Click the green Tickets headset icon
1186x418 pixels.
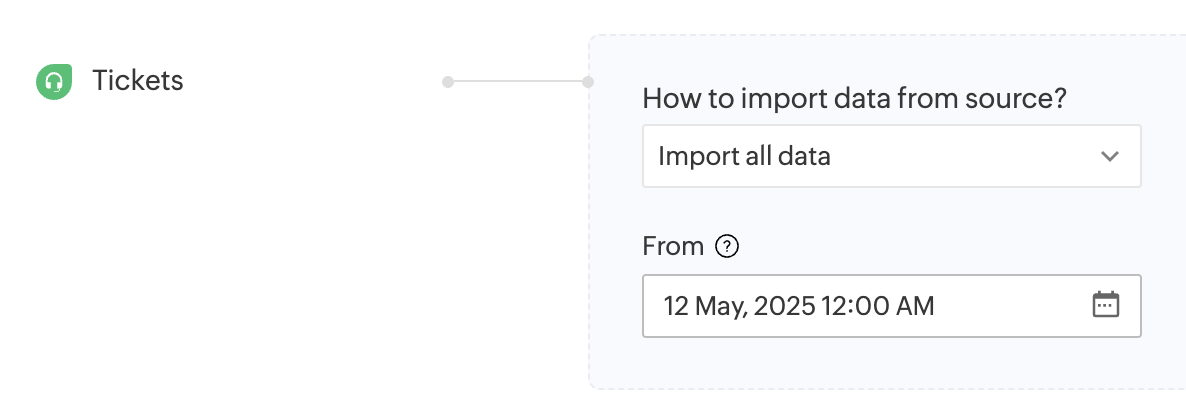coord(54,82)
